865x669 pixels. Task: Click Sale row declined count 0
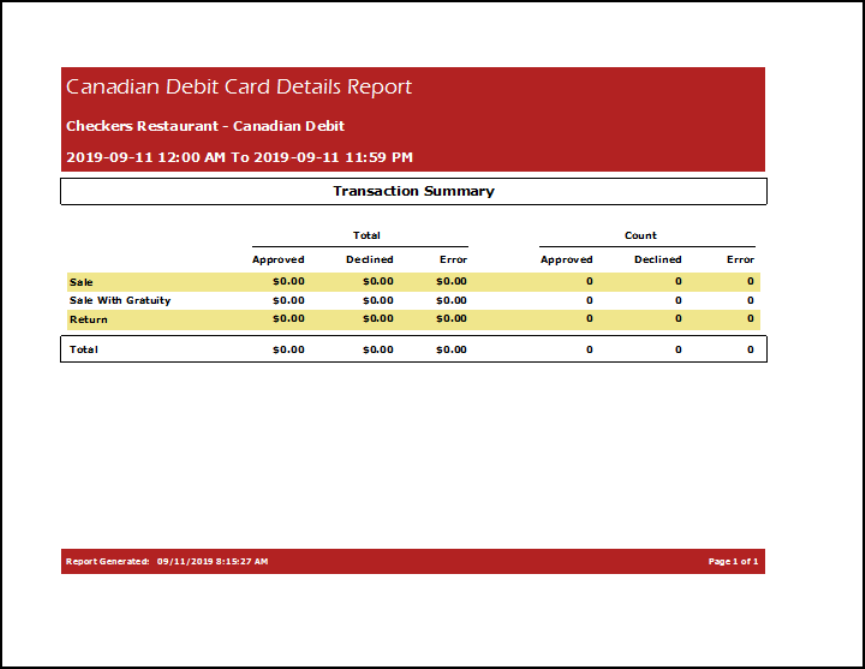pyautogui.click(x=678, y=281)
